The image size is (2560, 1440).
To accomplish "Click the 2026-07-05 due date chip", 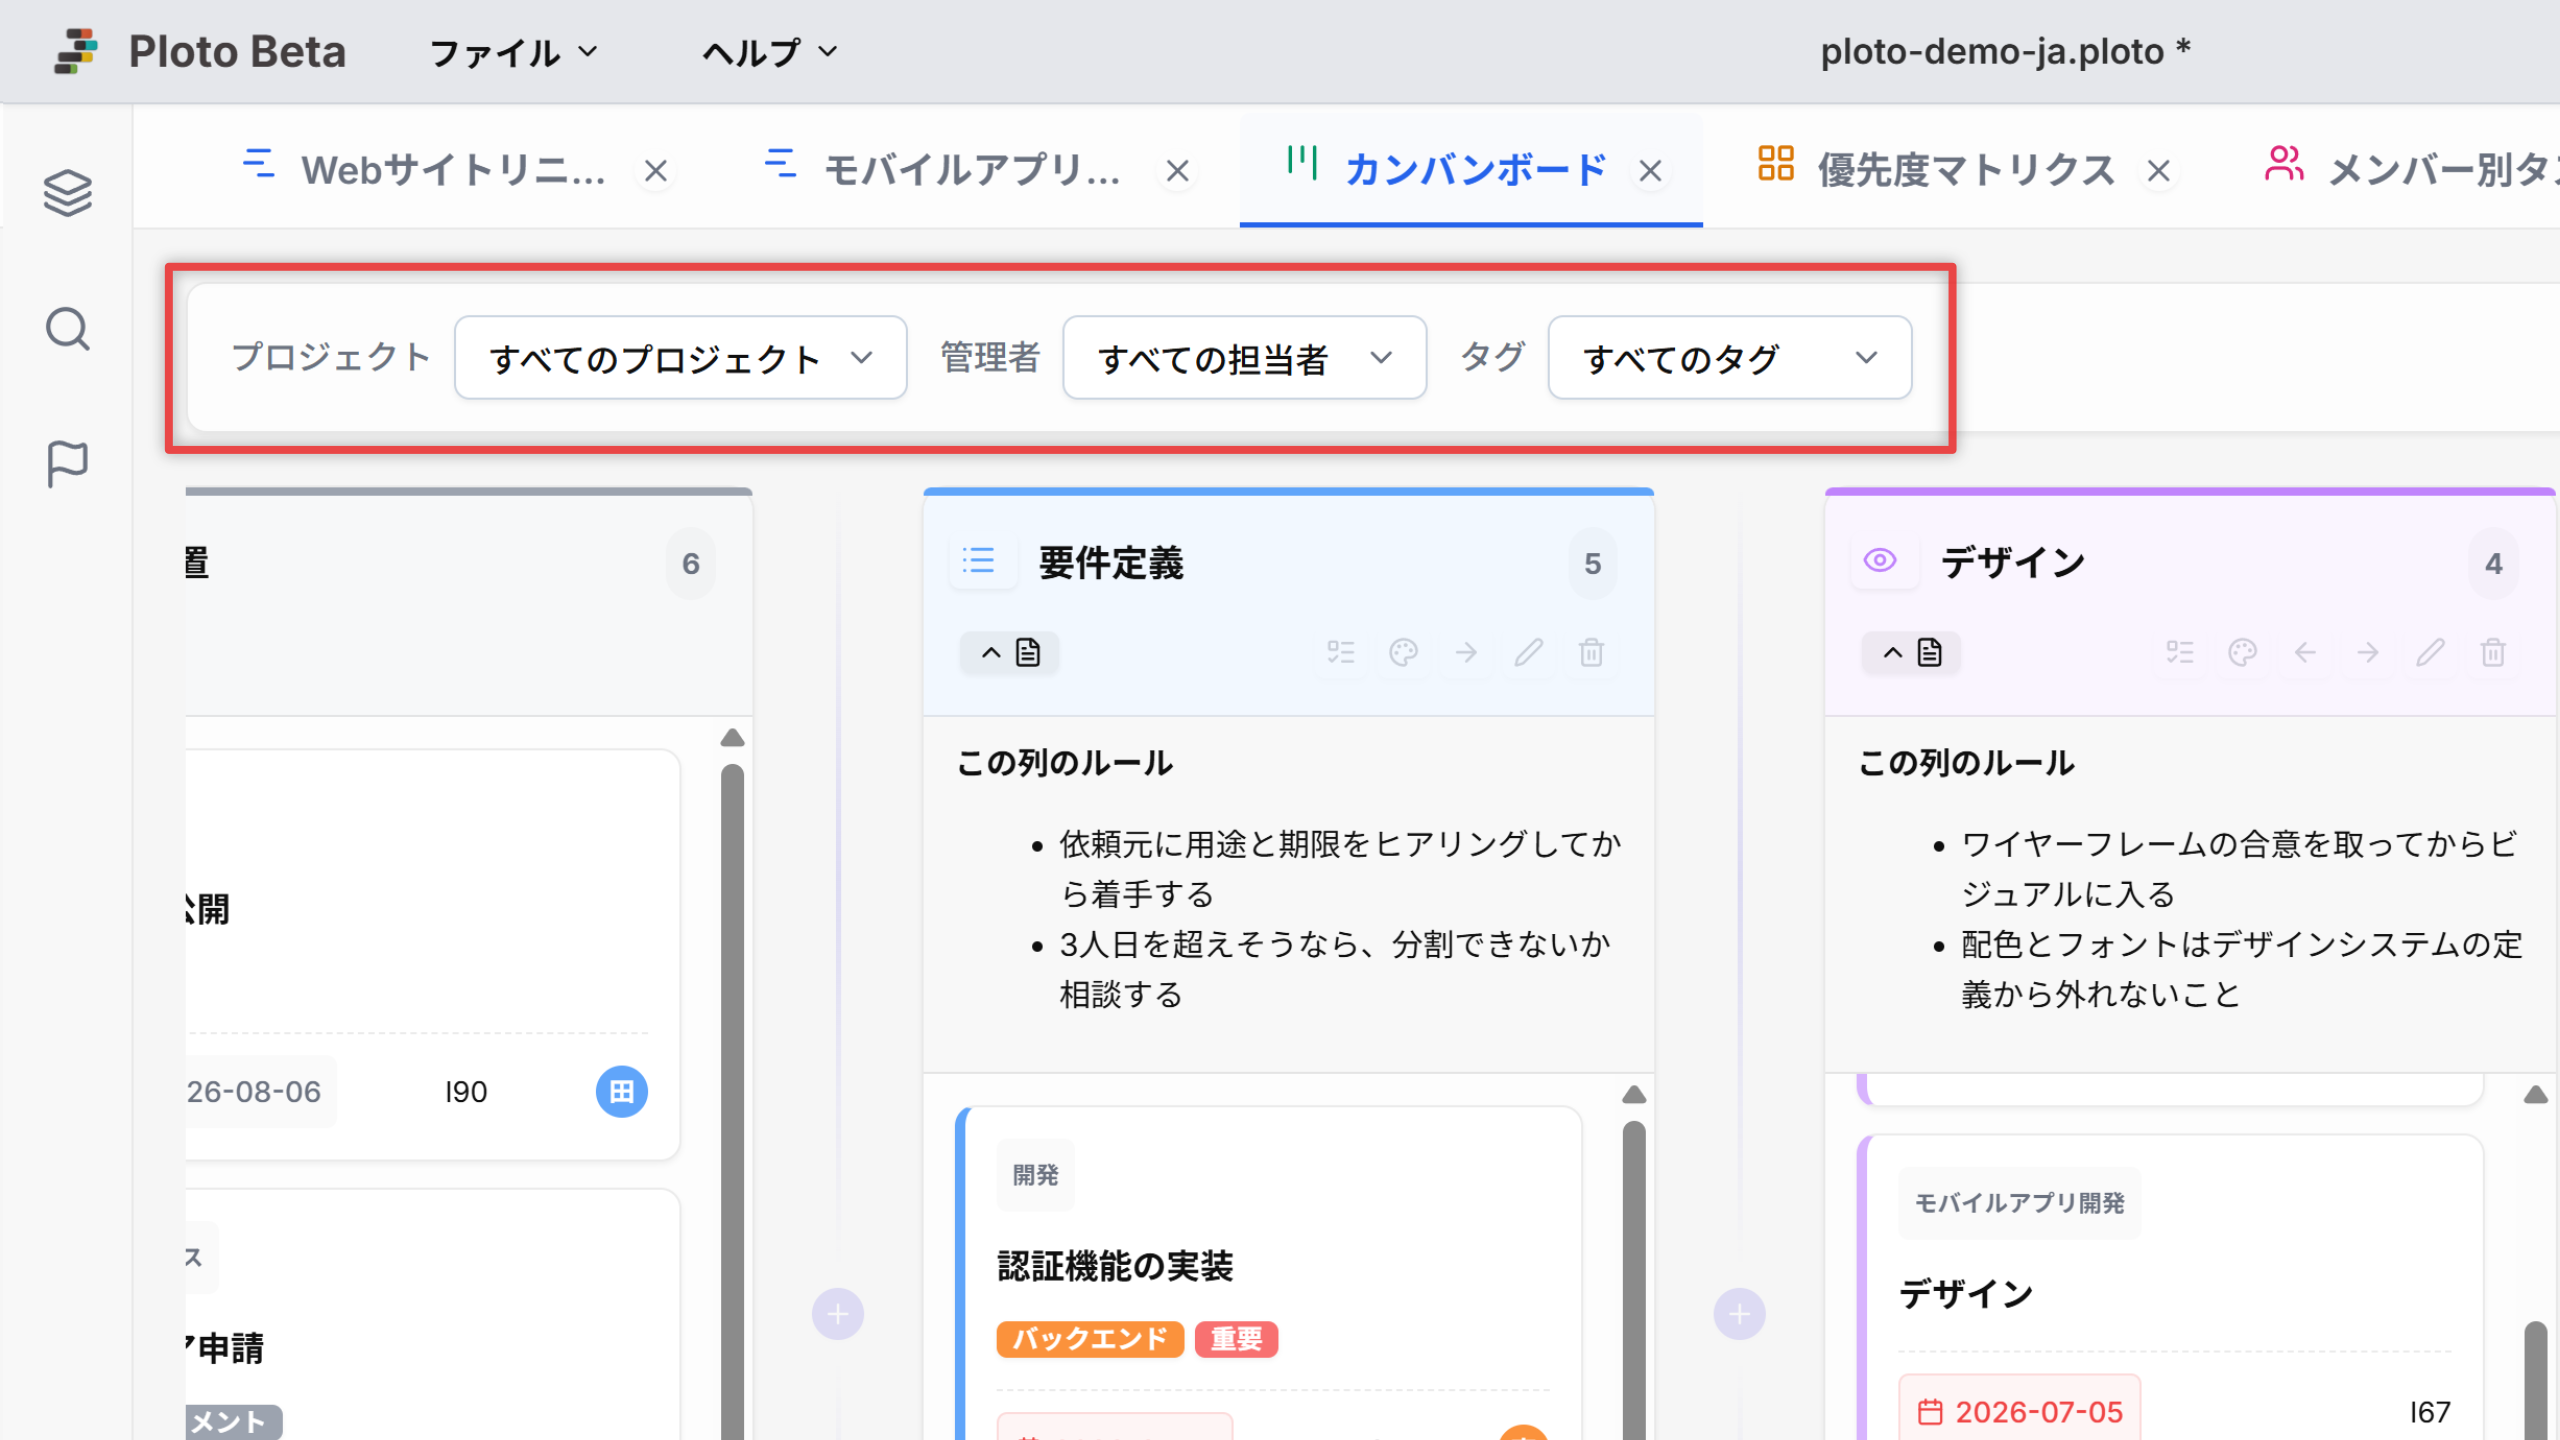I will tap(2020, 1411).
